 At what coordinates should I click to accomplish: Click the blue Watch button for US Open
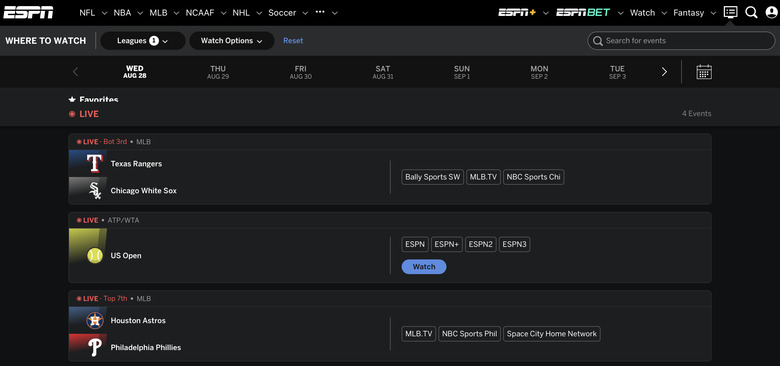coord(424,267)
